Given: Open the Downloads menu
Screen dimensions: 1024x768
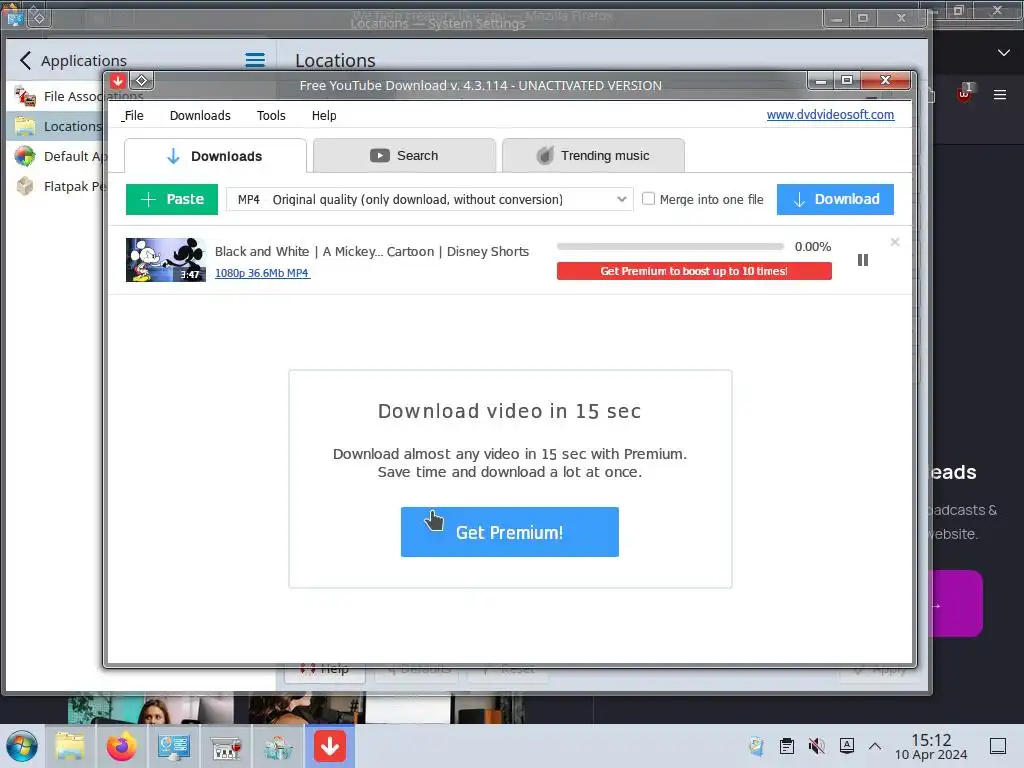Looking at the screenshot, I should (200, 116).
